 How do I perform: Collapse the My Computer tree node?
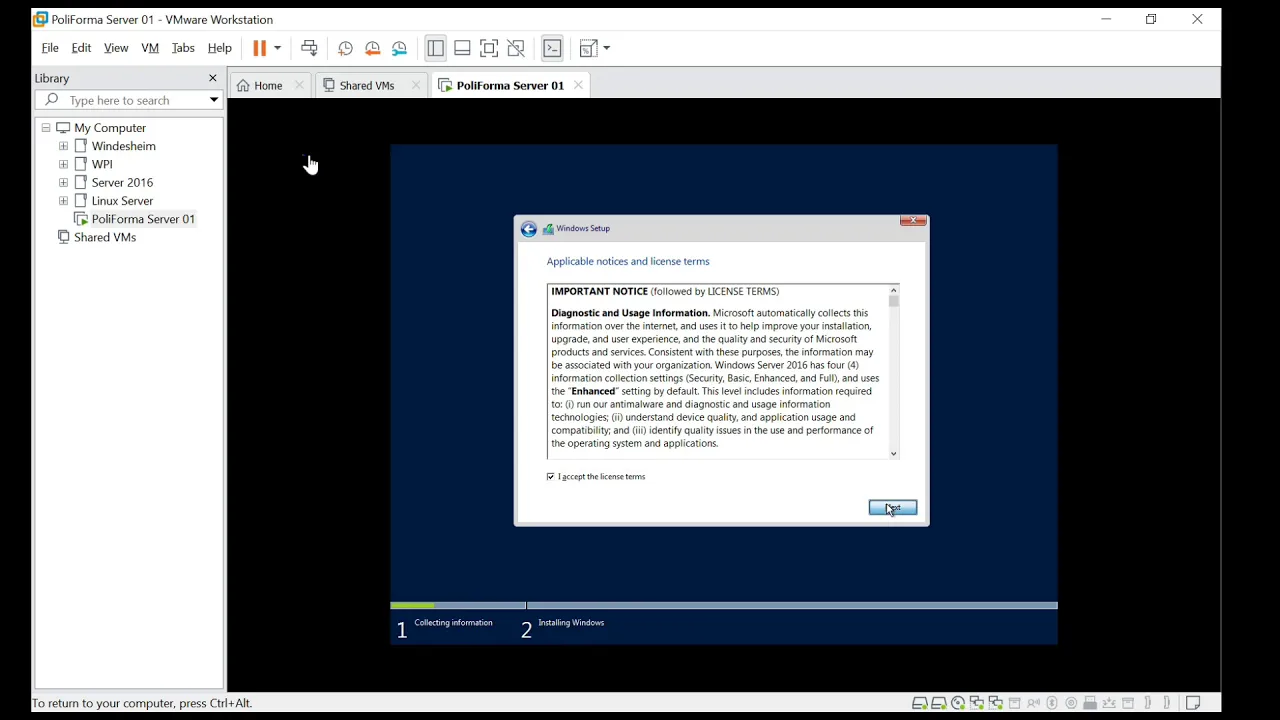(x=46, y=128)
